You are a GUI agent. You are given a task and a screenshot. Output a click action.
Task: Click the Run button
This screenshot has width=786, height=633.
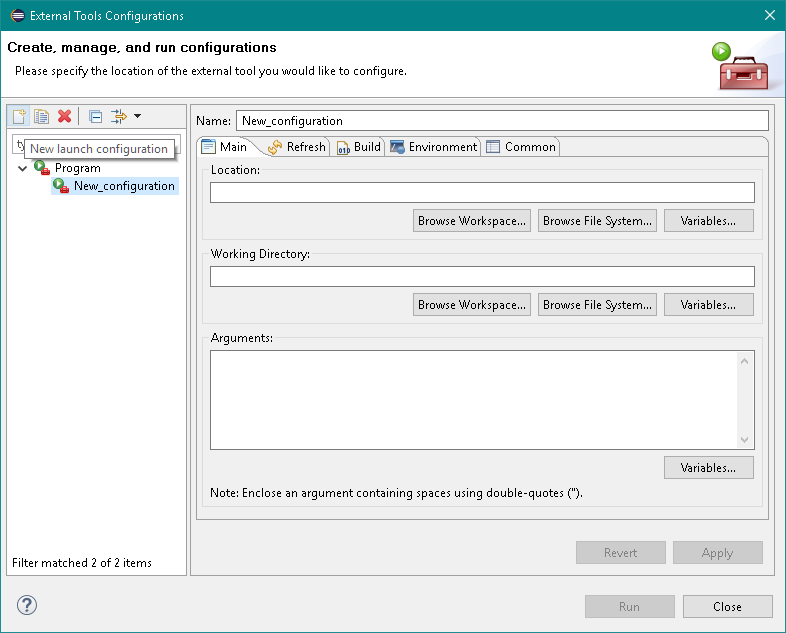coord(630,606)
